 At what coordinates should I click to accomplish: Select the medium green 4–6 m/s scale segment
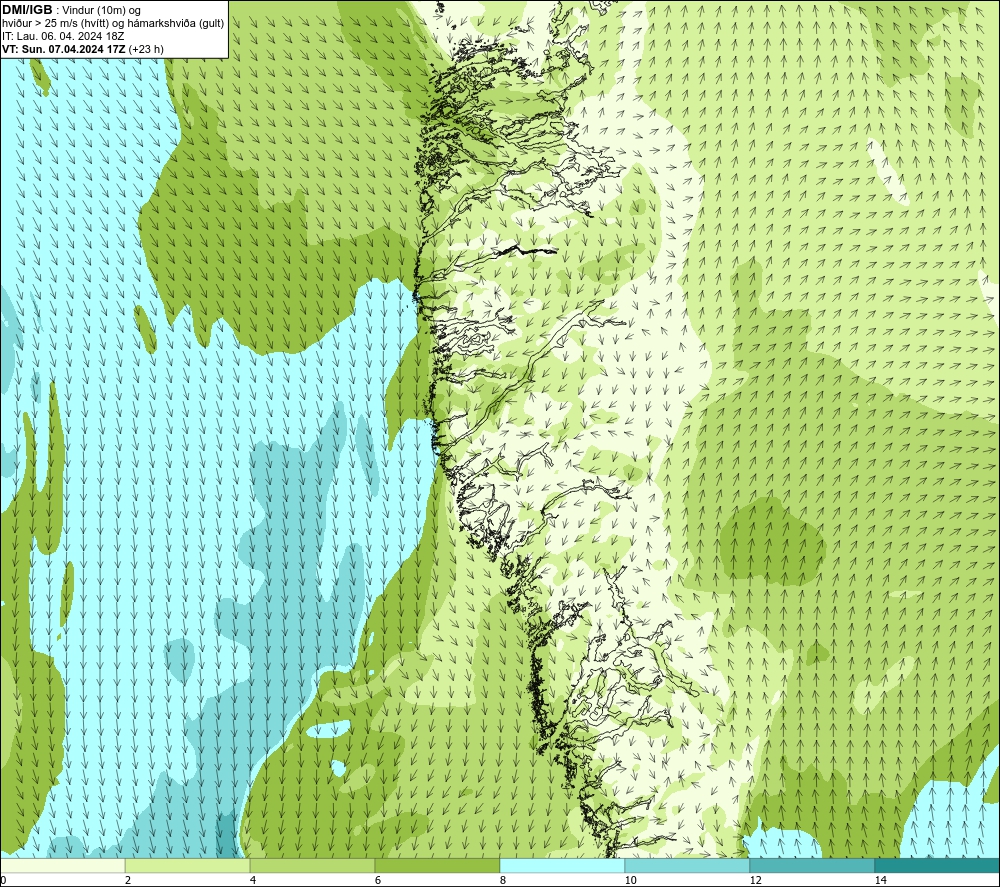[312, 865]
